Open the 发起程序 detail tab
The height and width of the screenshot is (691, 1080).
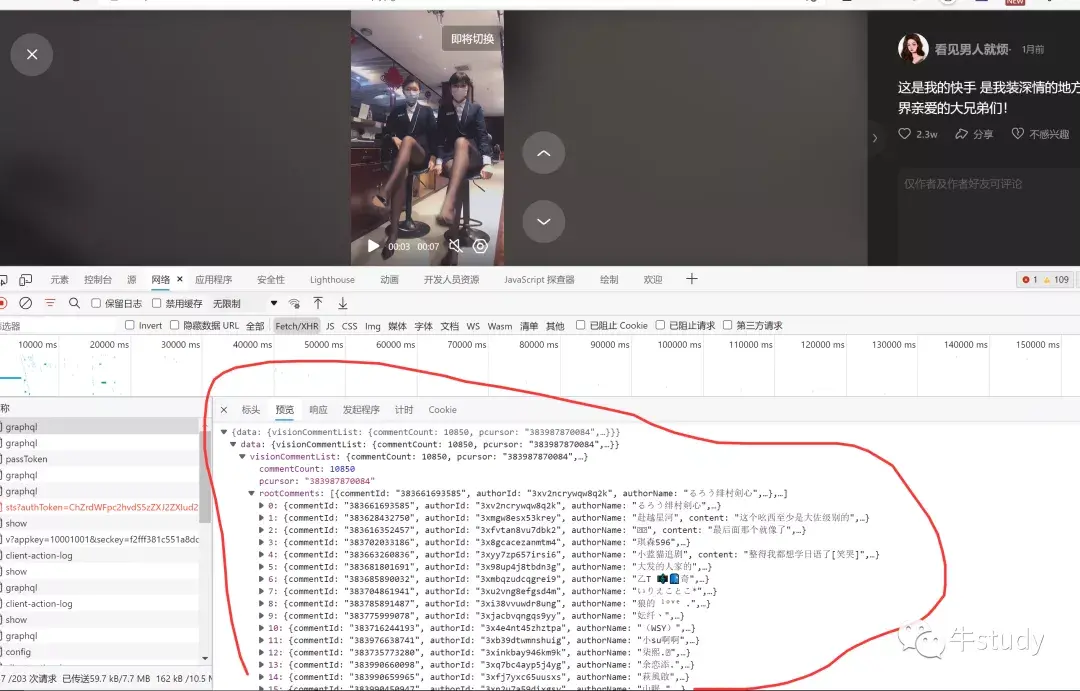pos(362,410)
